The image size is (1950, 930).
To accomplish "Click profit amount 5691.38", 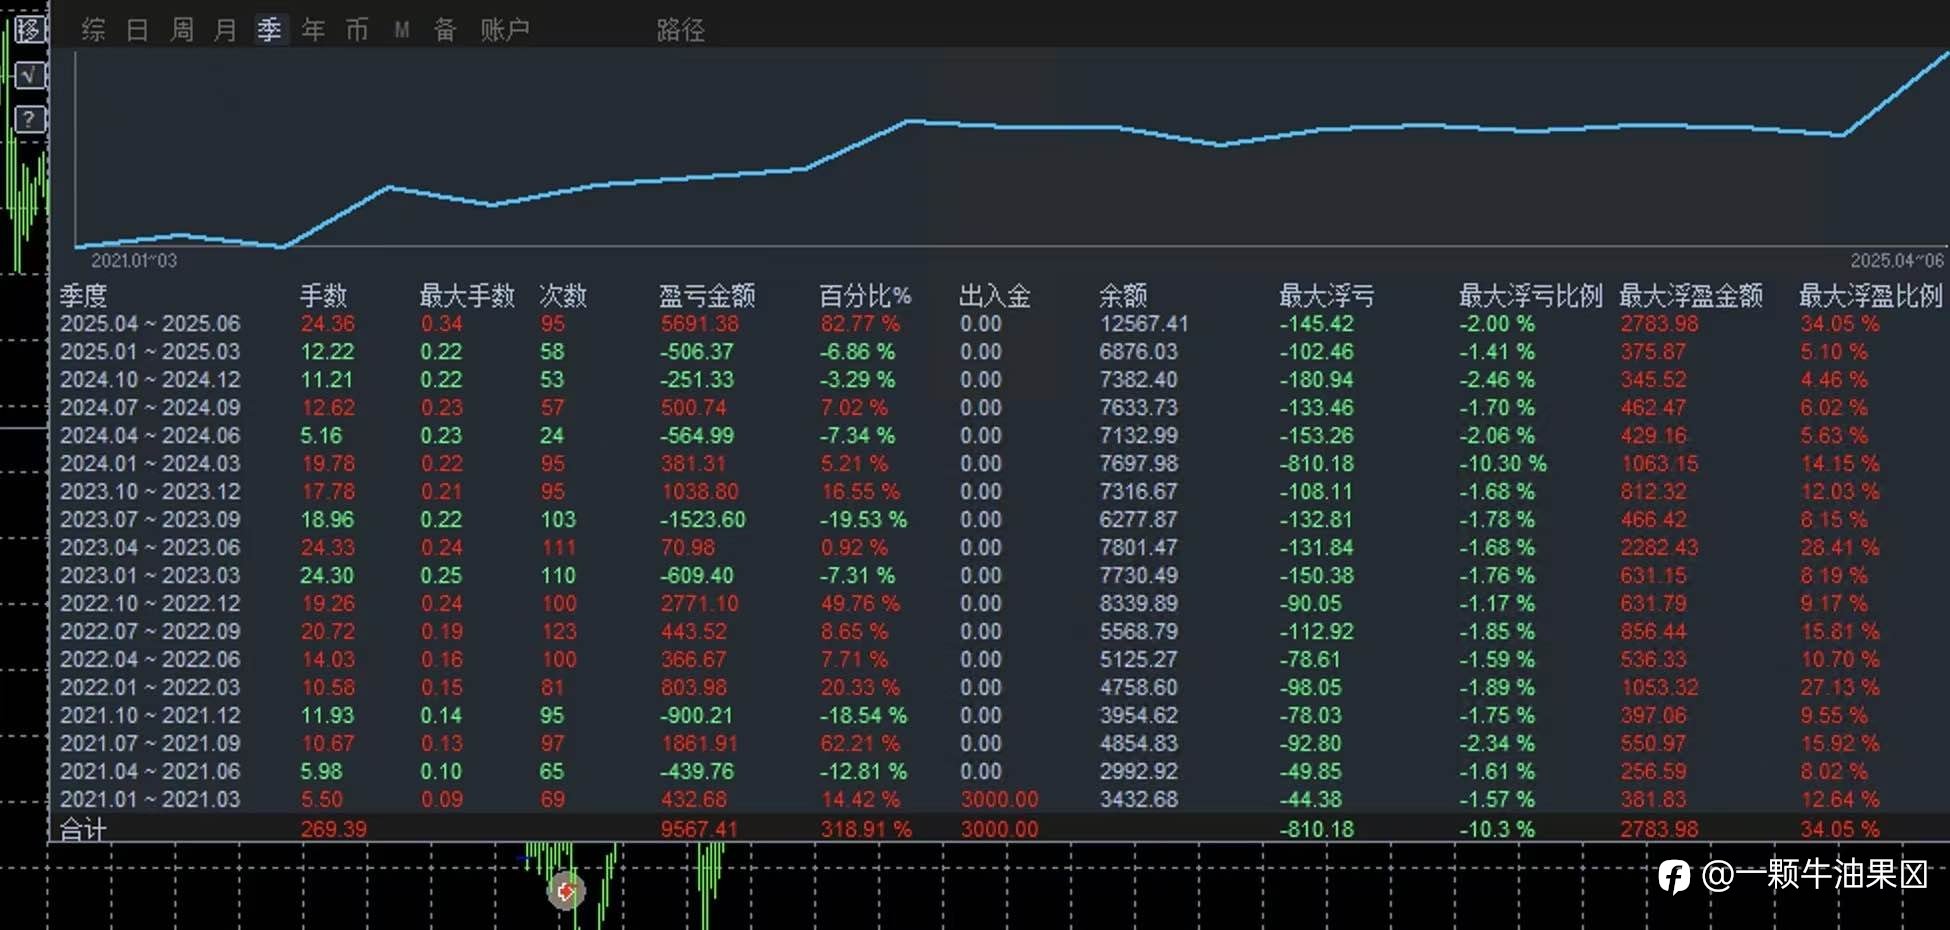I will [x=700, y=324].
